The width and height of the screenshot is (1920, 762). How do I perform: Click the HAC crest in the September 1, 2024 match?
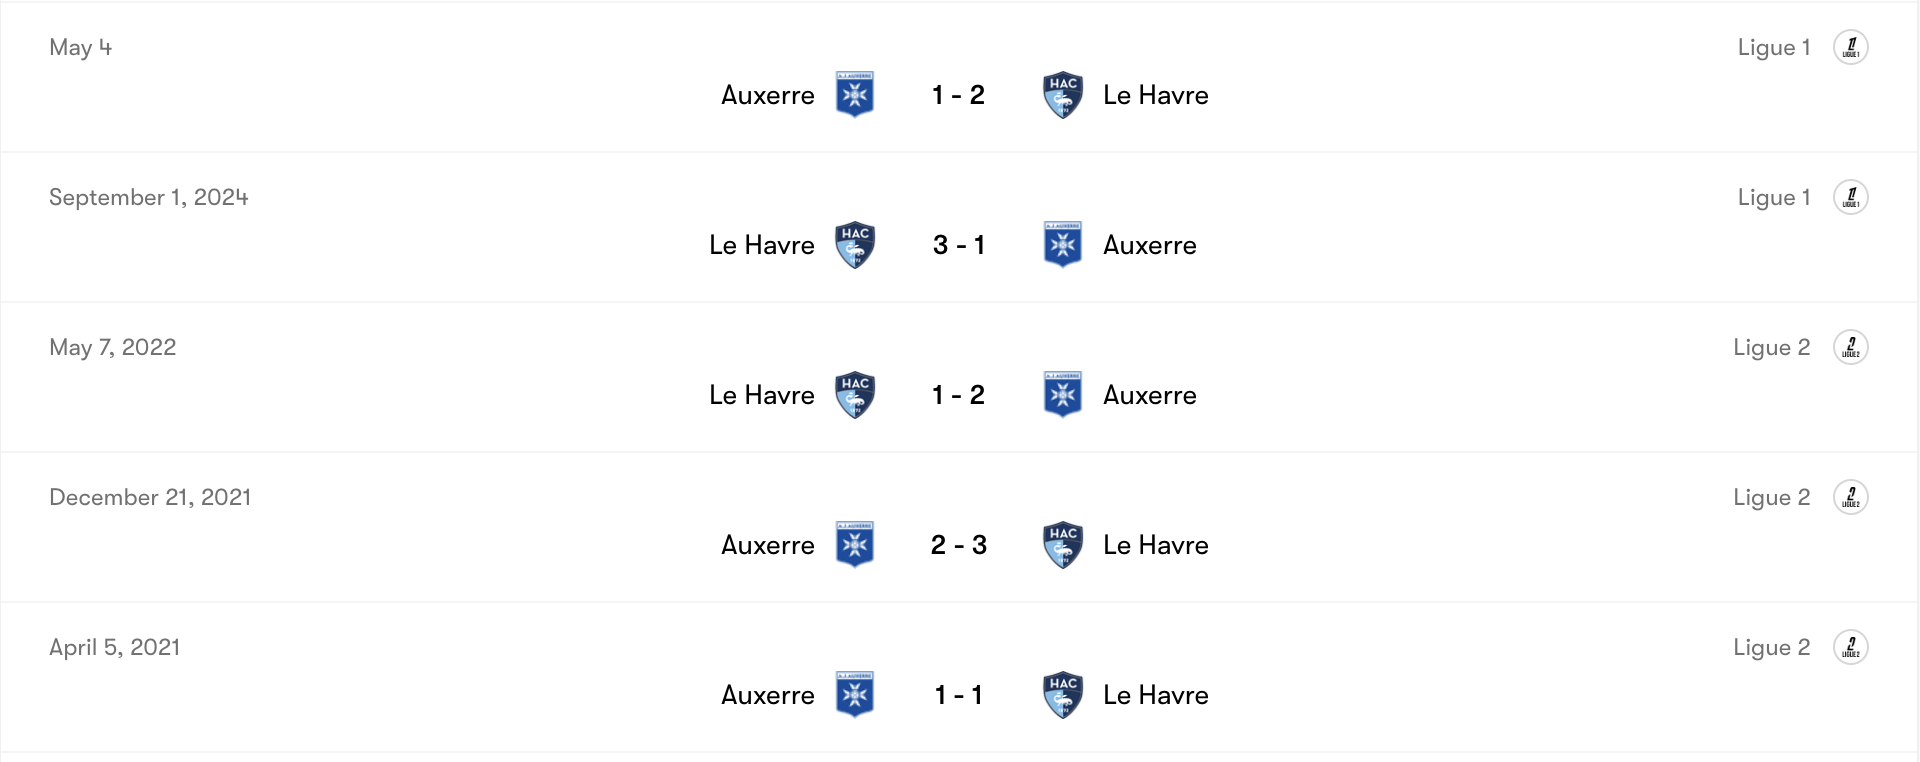click(x=856, y=244)
